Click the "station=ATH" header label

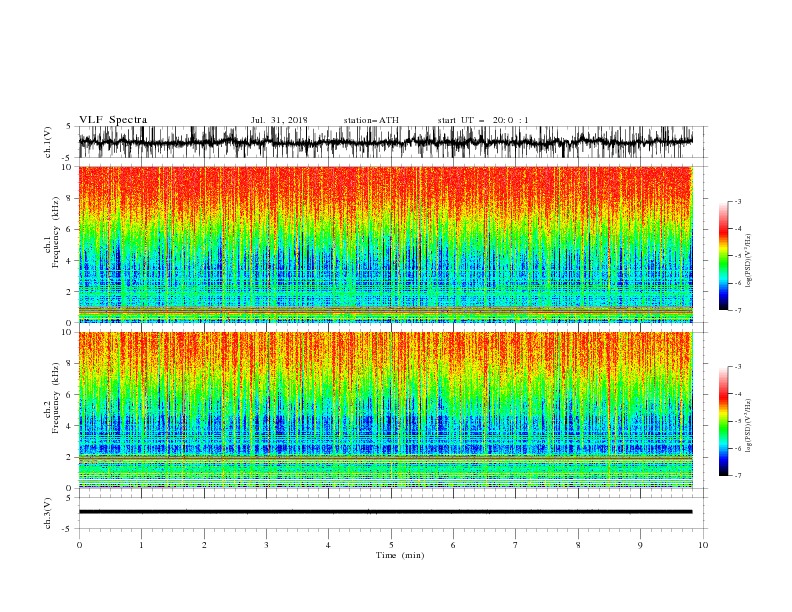click(x=371, y=120)
